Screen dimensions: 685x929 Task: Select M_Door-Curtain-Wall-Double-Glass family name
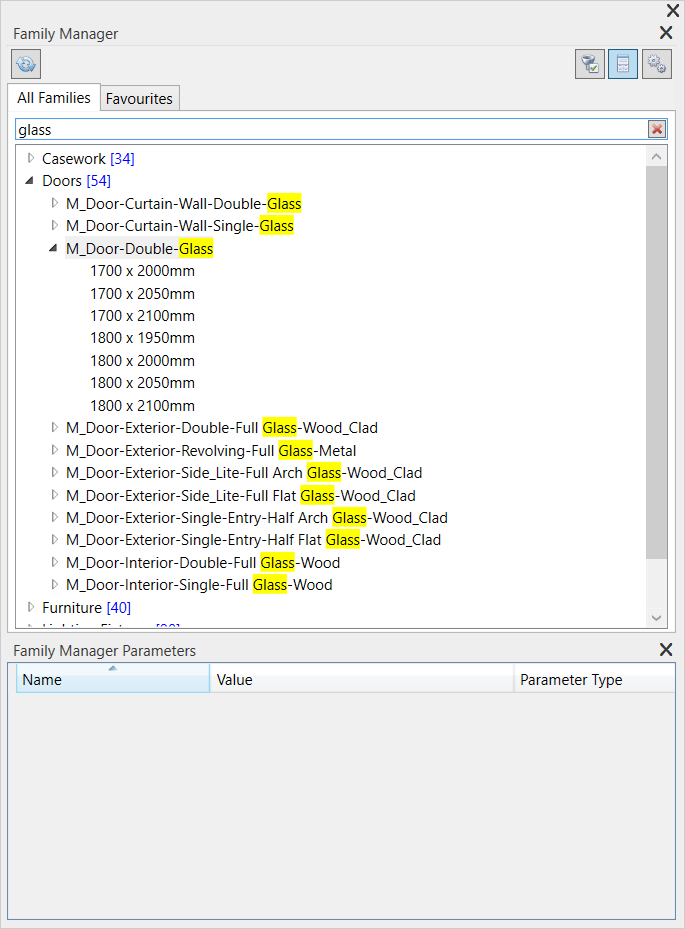tap(184, 204)
